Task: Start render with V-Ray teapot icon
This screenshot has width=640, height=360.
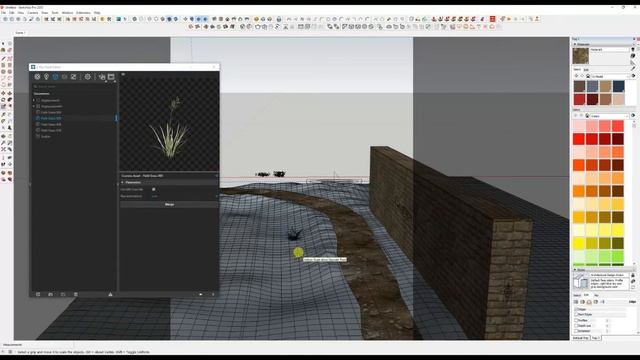Action: tap(102, 77)
